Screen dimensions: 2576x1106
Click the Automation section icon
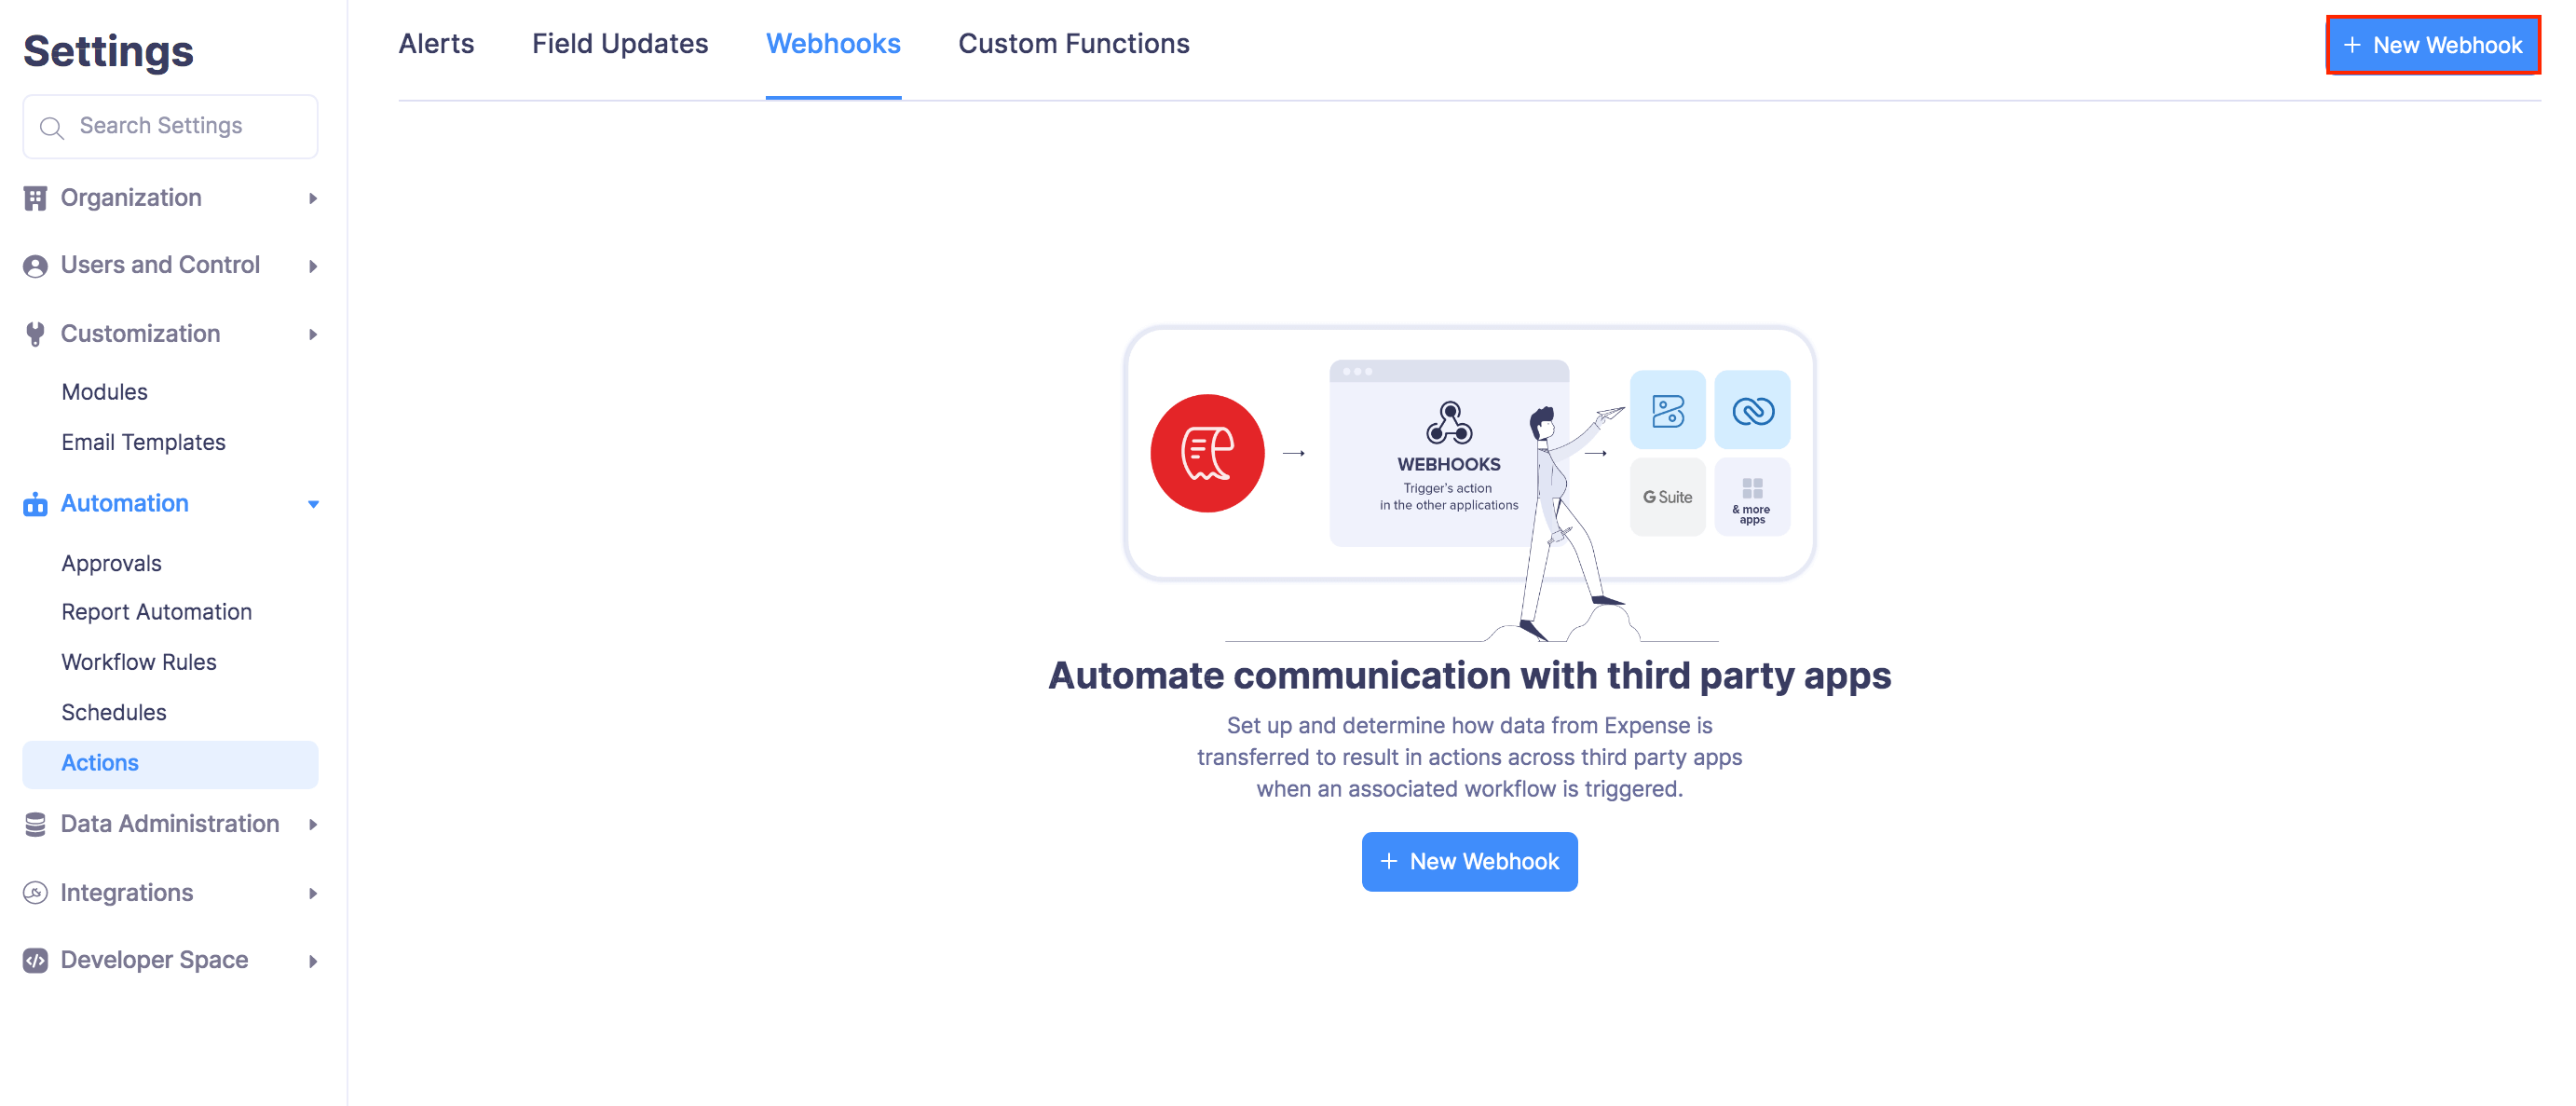point(36,503)
